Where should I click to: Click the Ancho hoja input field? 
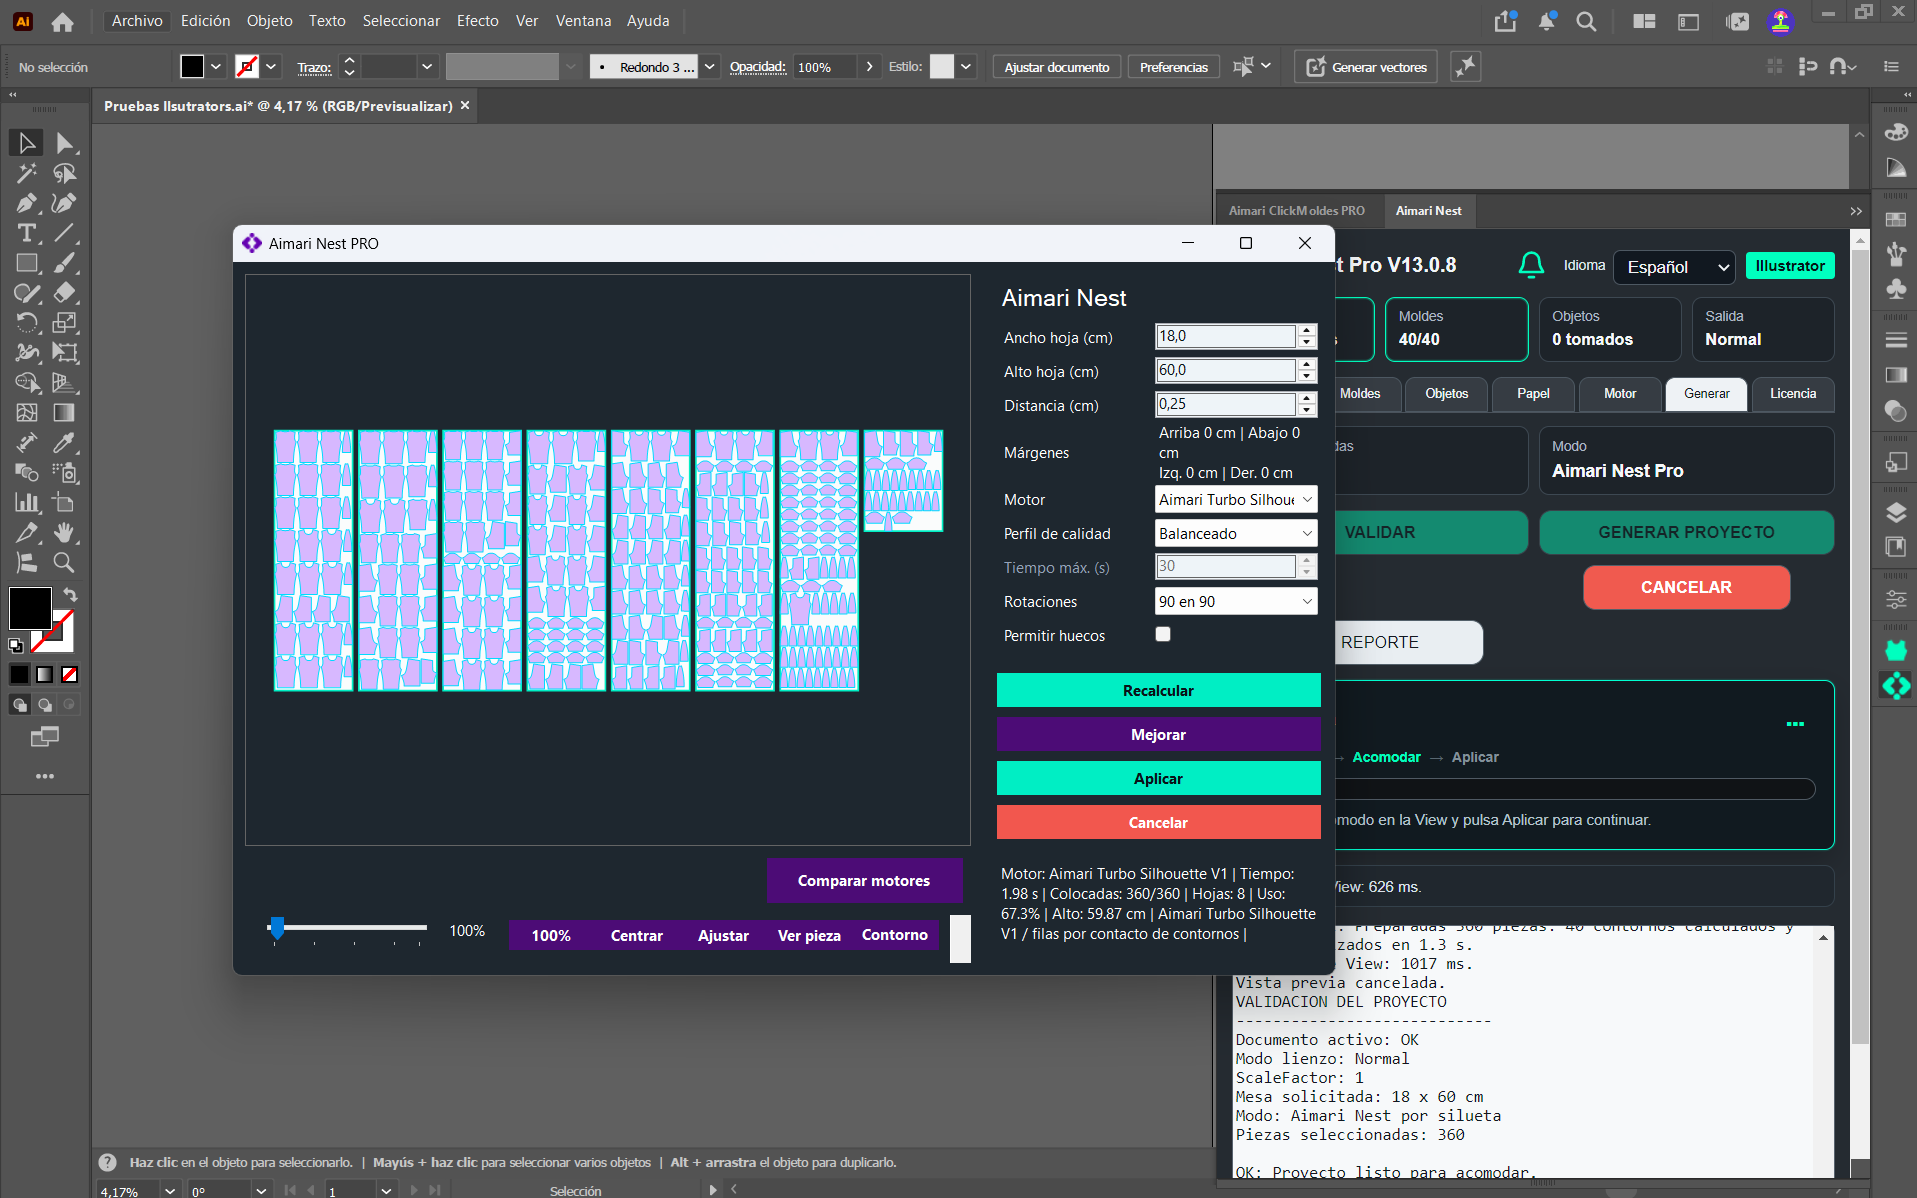(x=1226, y=336)
